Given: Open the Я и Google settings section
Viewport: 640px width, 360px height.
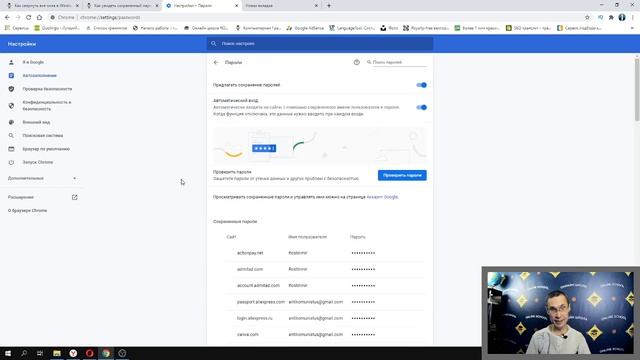Looking at the screenshot, I should [33, 62].
